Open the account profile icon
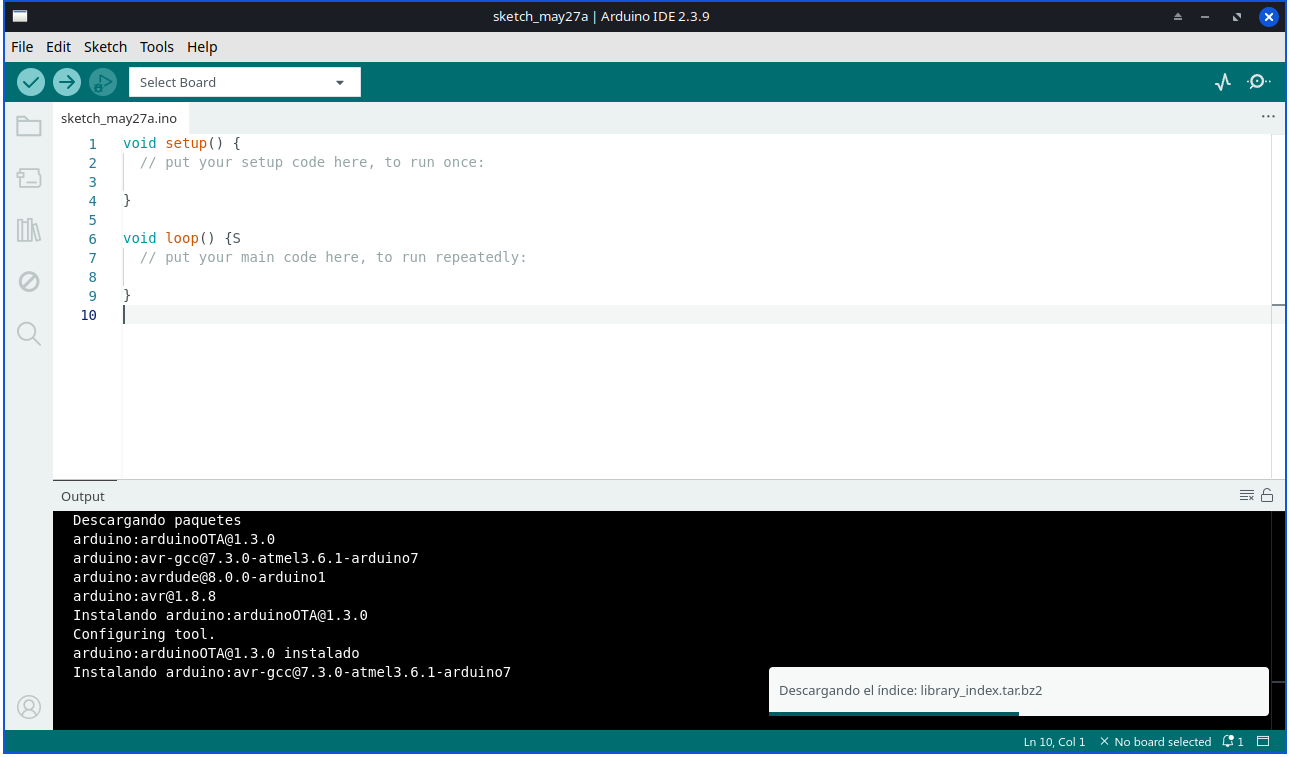1290x757 pixels. click(29, 707)
